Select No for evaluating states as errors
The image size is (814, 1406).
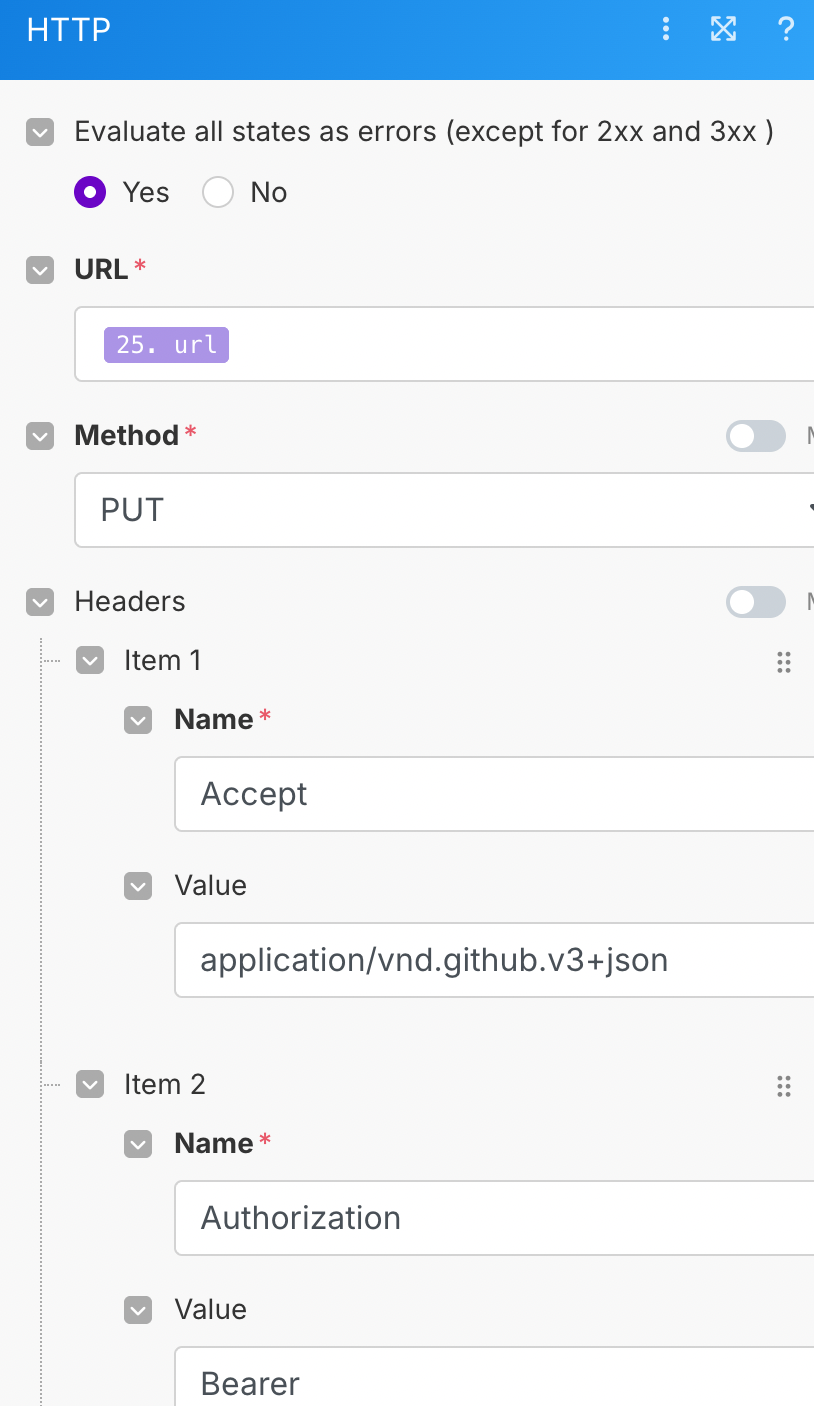tap(218, 192)
